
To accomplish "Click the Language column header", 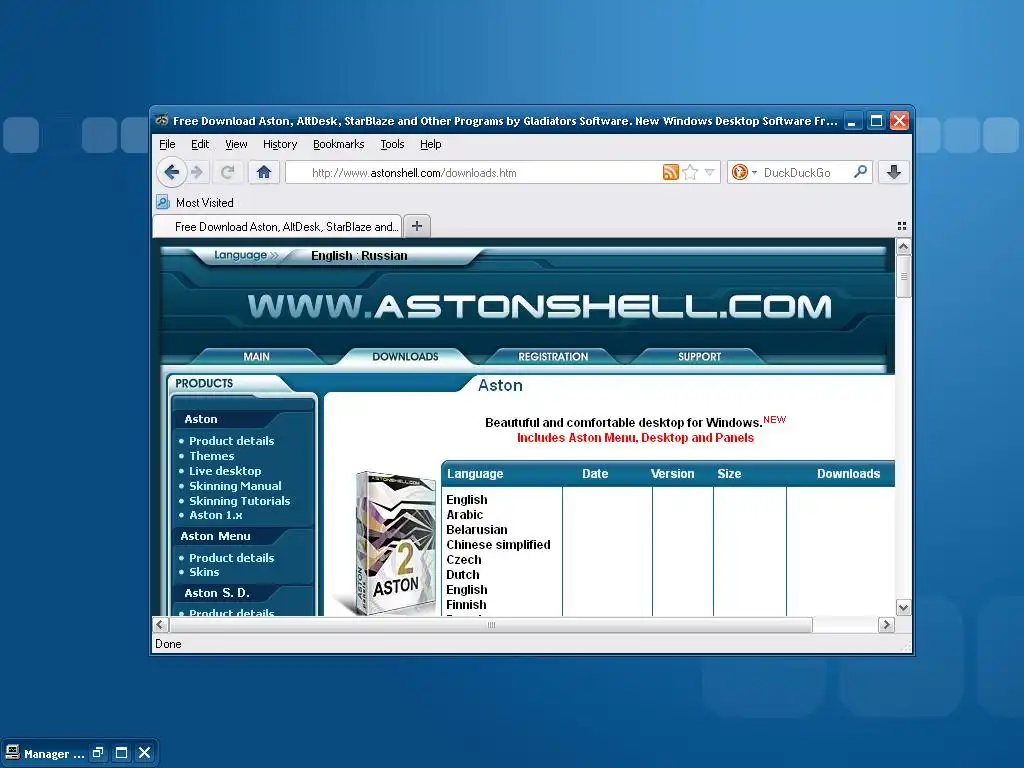I will point(475,473).
